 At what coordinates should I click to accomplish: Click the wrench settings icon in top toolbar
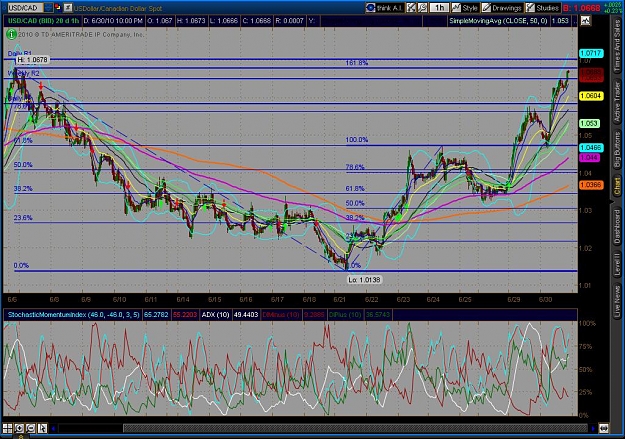tap(422, 8)
